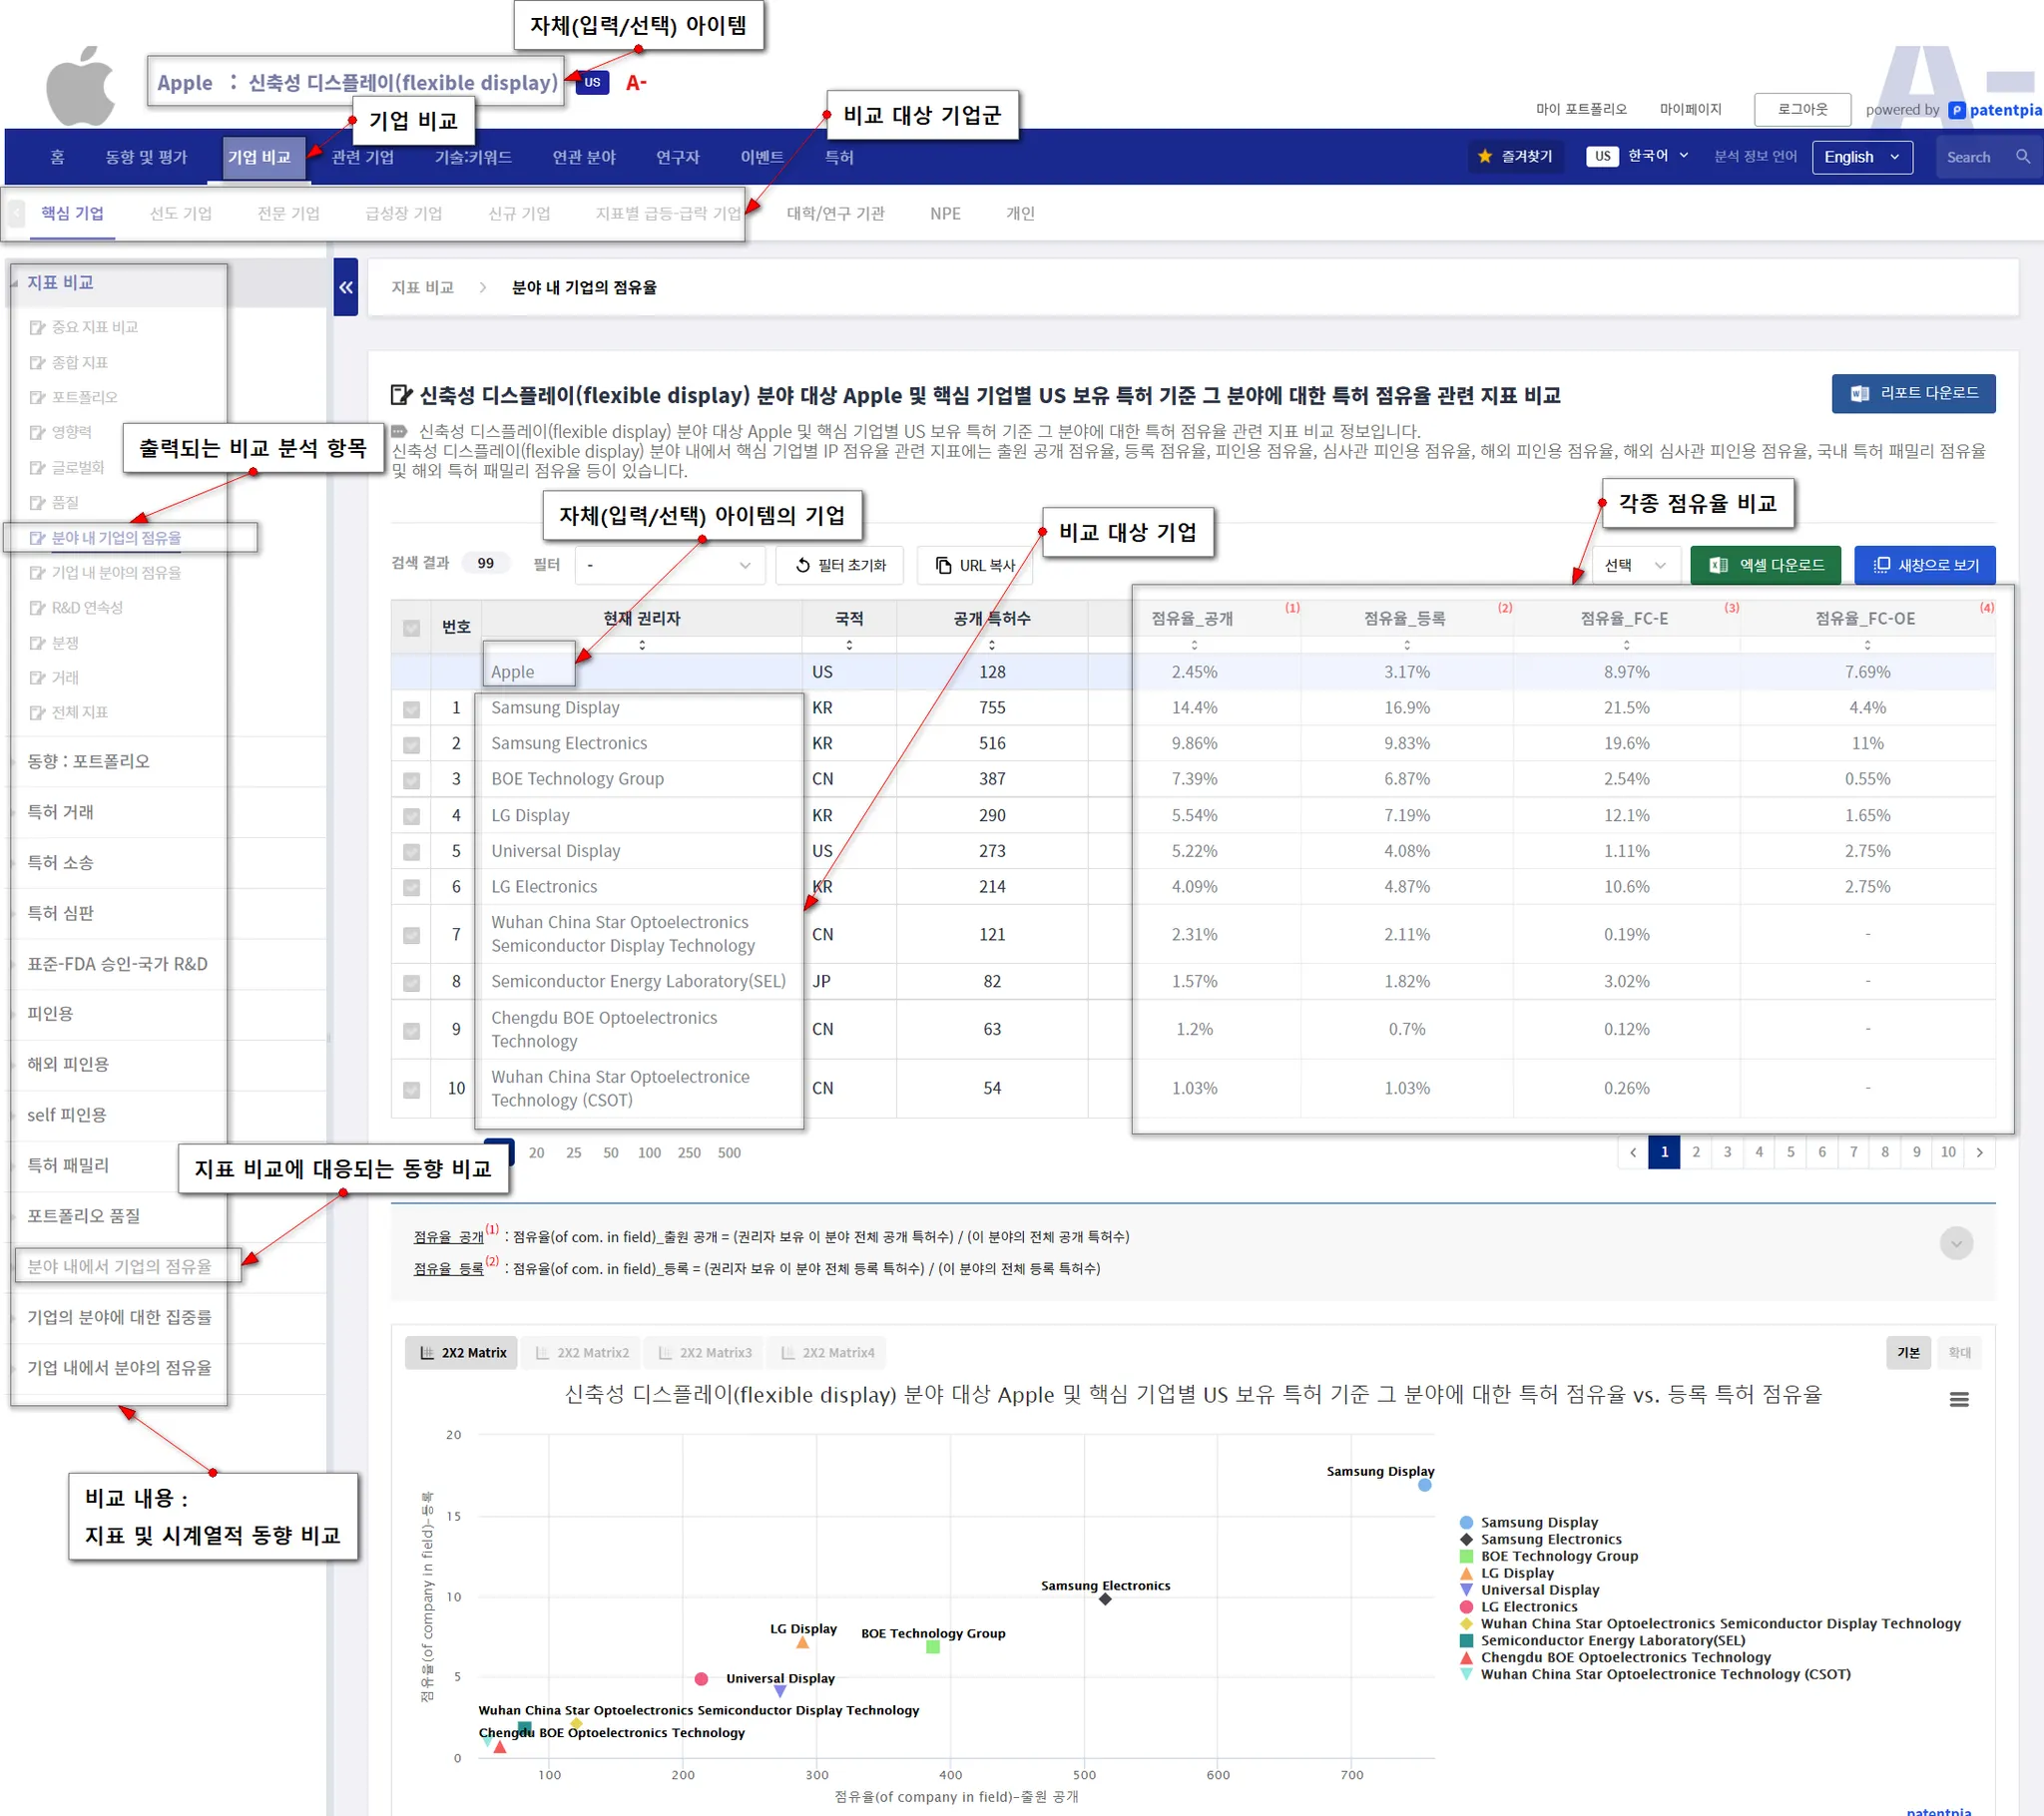This screenshot has width=2044, height=1816.
Task: Click the Apple logo icon
Action: coord(81,86)
